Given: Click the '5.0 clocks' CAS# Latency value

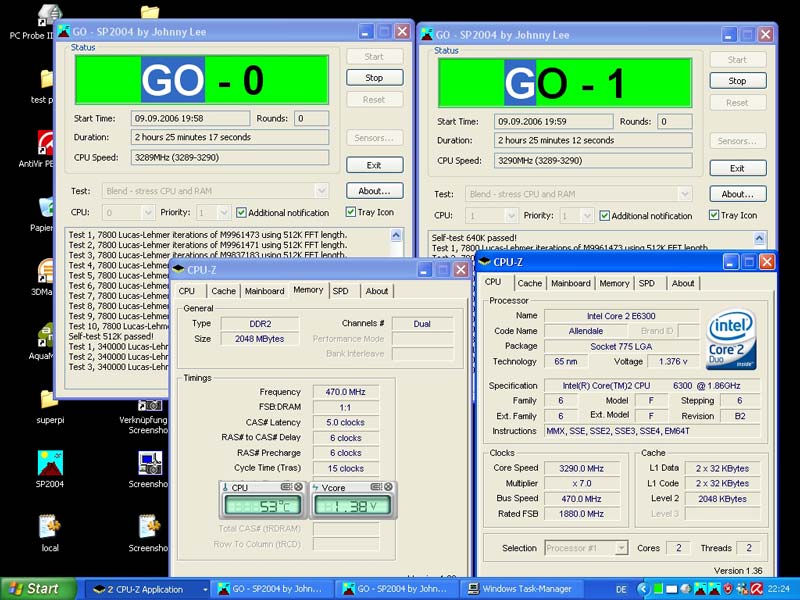Looking at the screenshot, I should coord(345,422).
